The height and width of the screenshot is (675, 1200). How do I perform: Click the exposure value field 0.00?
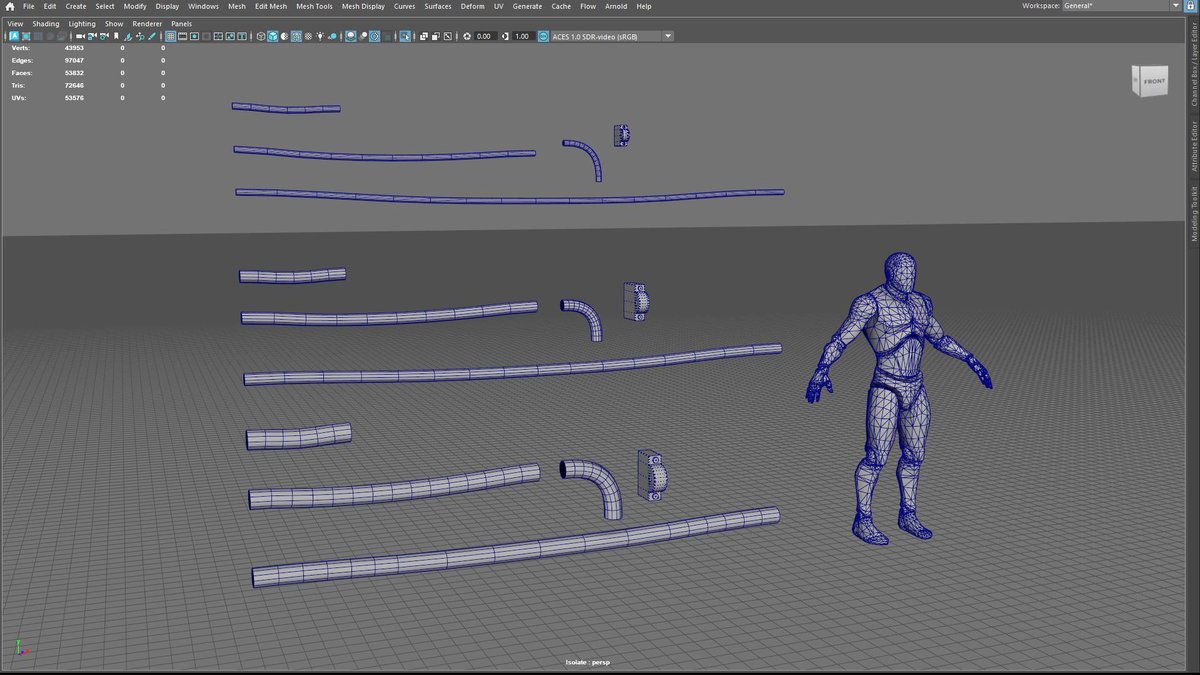click(484, 36)
